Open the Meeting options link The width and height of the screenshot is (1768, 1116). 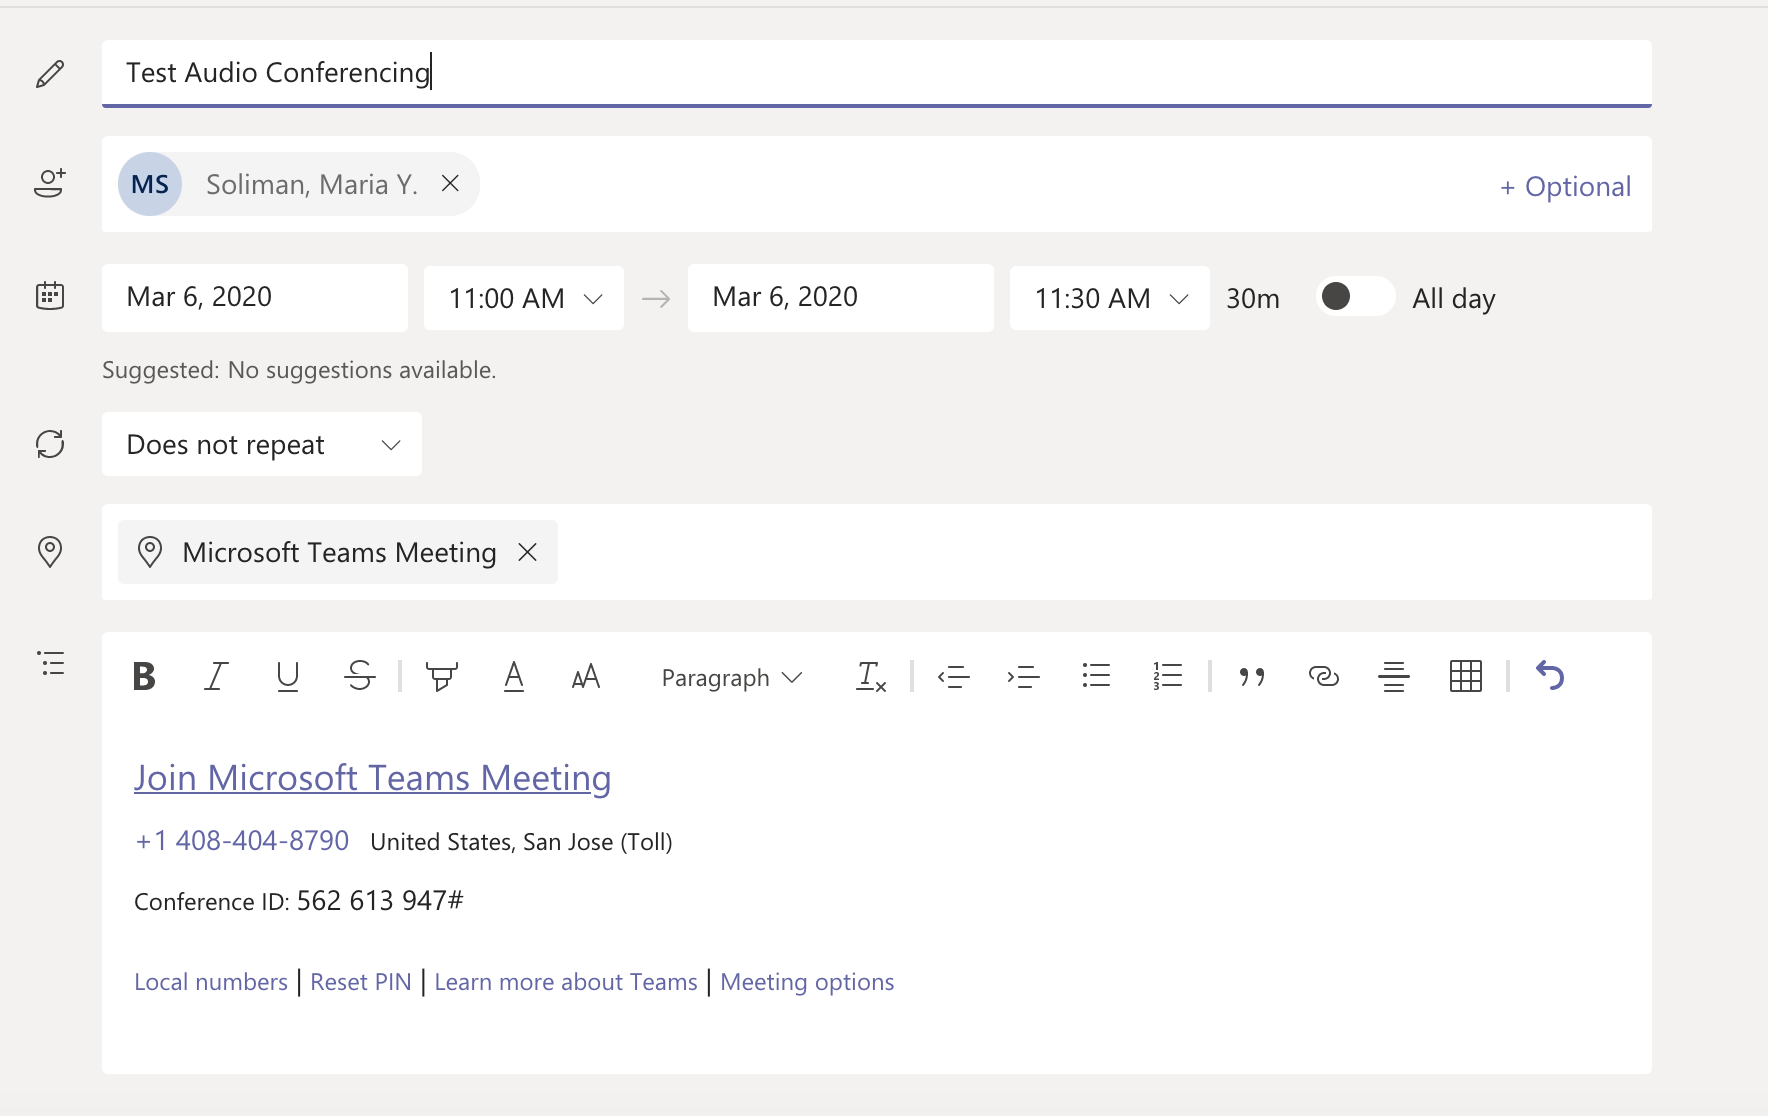tap(807, 982)
